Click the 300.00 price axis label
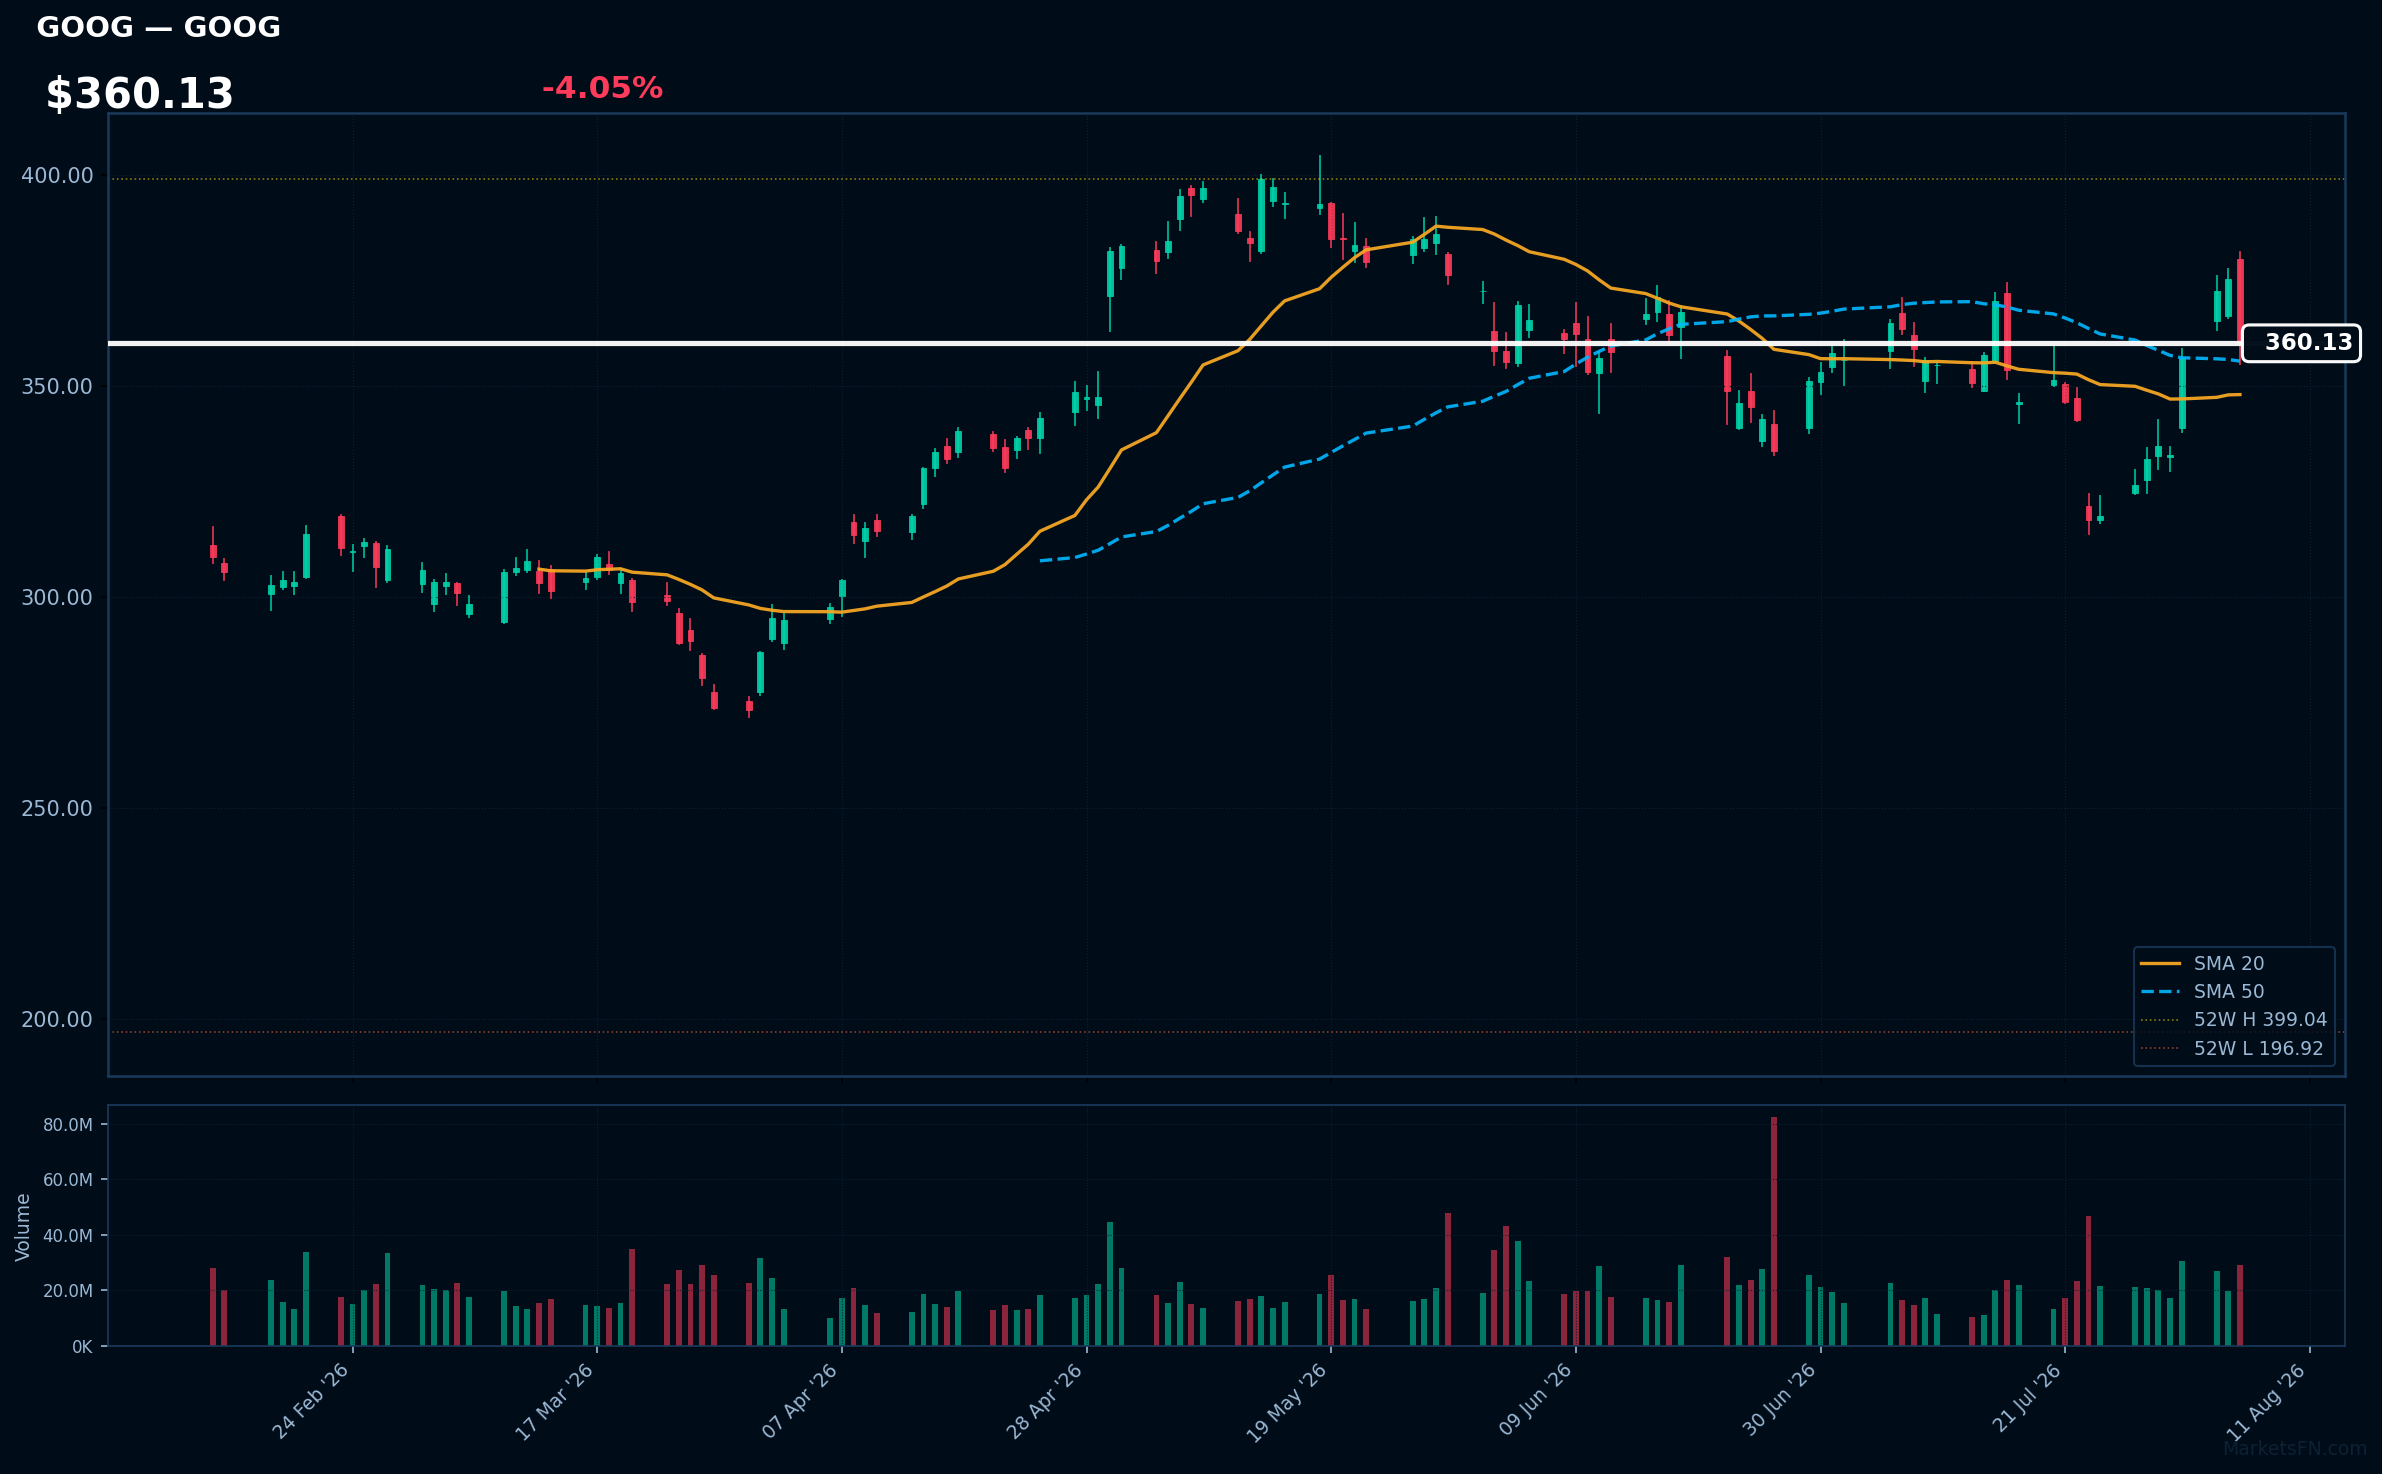Screen dimensions: 2382x1474 click(57, 598)
